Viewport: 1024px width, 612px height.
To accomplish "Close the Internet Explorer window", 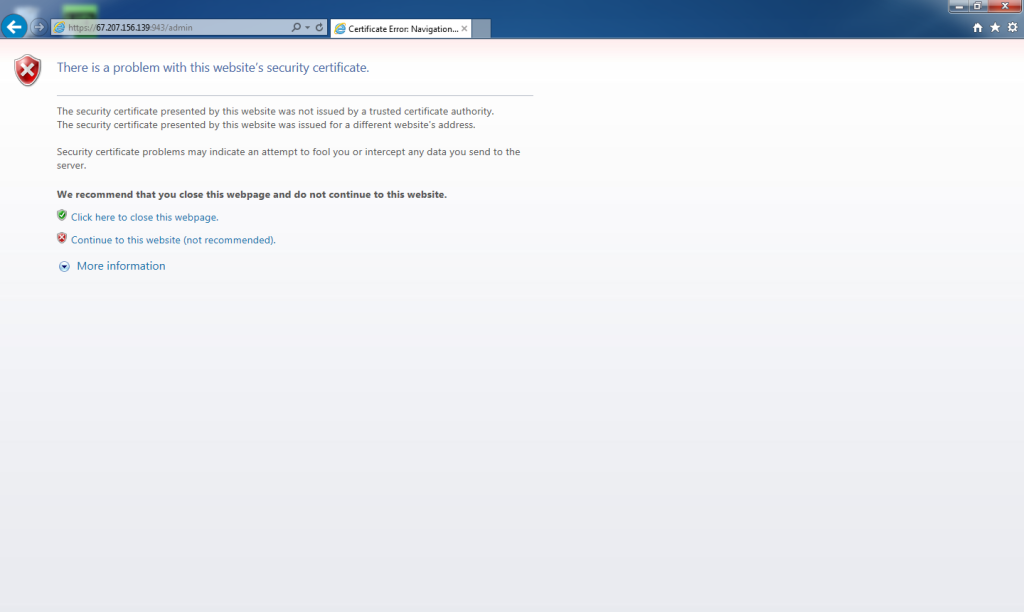I will (1004, 6).
